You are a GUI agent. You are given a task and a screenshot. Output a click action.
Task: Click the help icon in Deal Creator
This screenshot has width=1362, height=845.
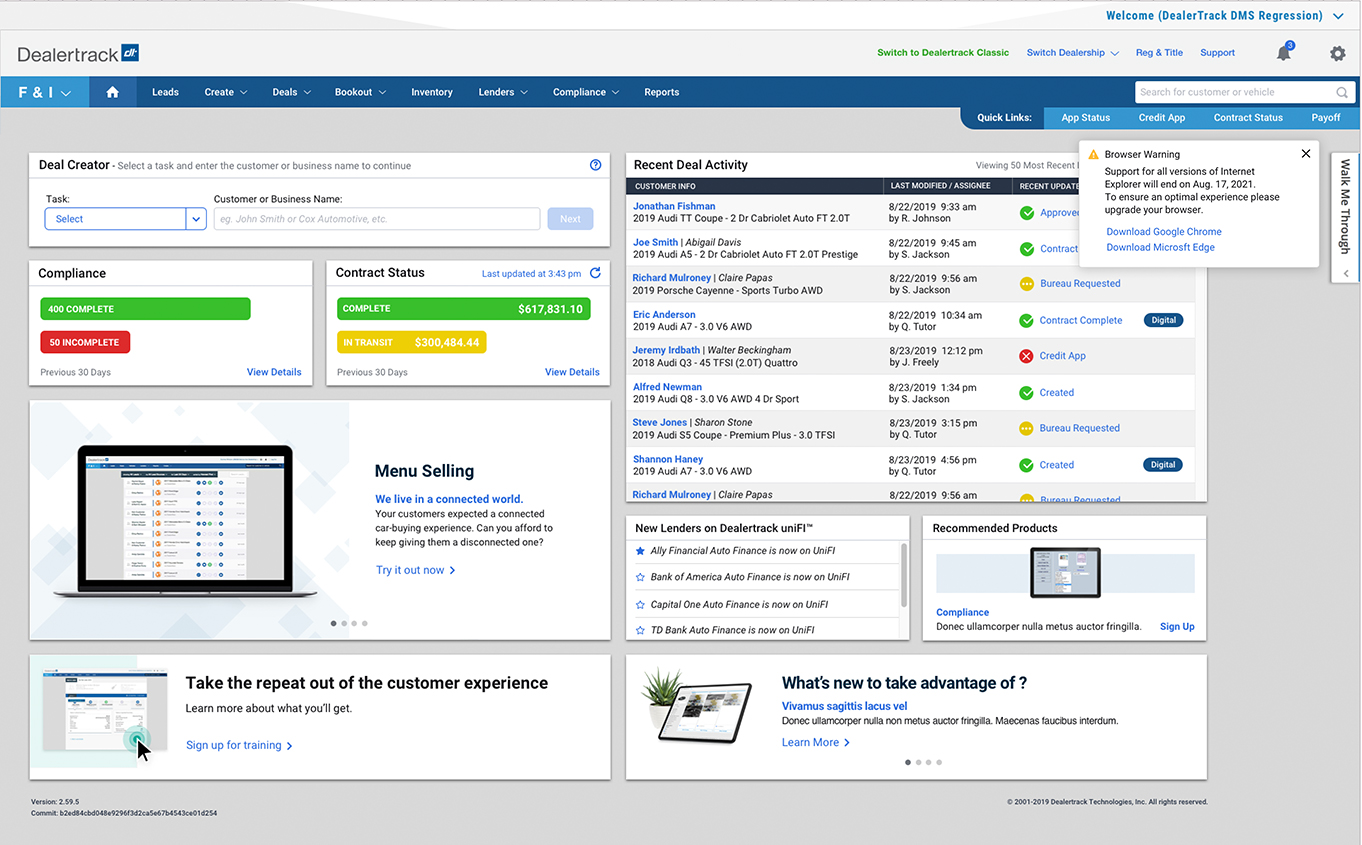pyautogui.click(x=595, y=165)
